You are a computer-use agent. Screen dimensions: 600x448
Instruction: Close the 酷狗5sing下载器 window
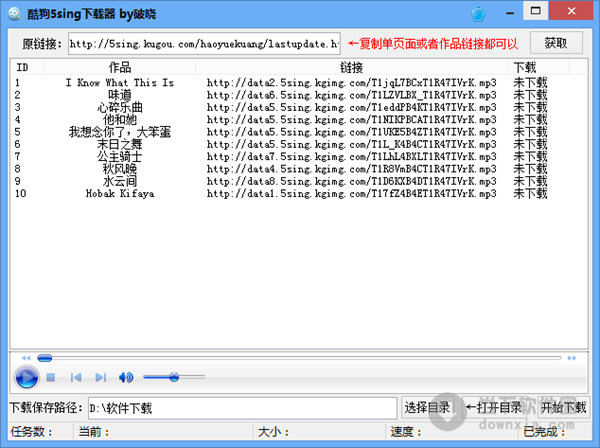pos(571,11)
